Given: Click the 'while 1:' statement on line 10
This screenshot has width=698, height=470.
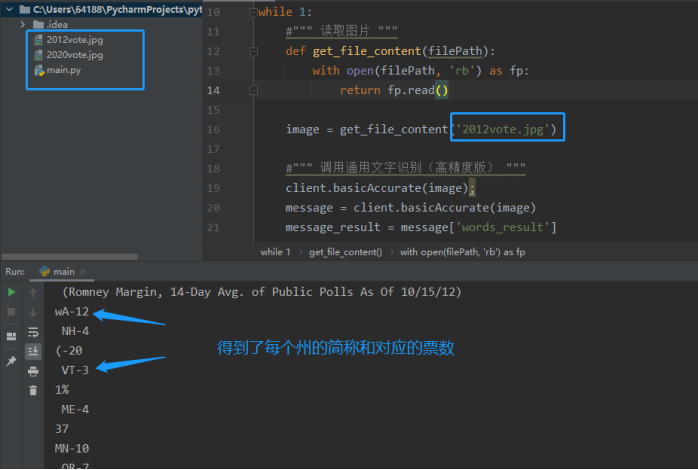Looking at the screenshot, I should [285, 12].
